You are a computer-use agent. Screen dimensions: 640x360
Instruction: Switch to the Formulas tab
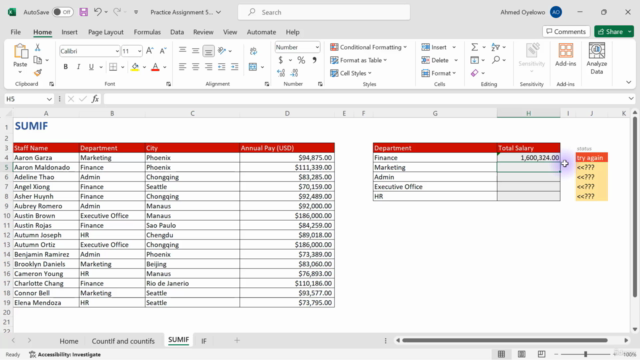click(147, 32)
